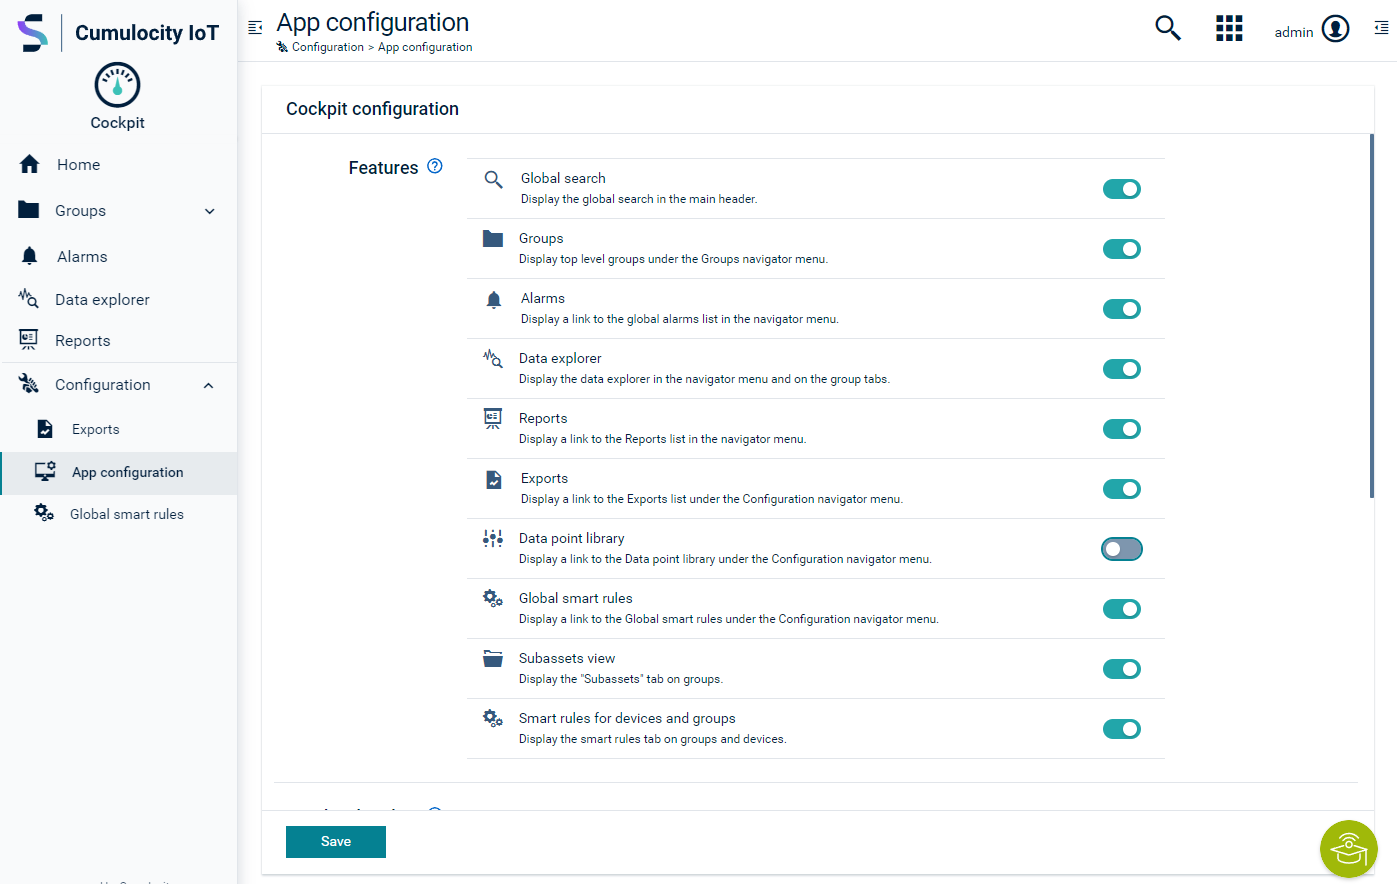This screenshot has height=884, width=1397.
Task: Disable the Global smart rules toggle
Action: click(1122, 609)
